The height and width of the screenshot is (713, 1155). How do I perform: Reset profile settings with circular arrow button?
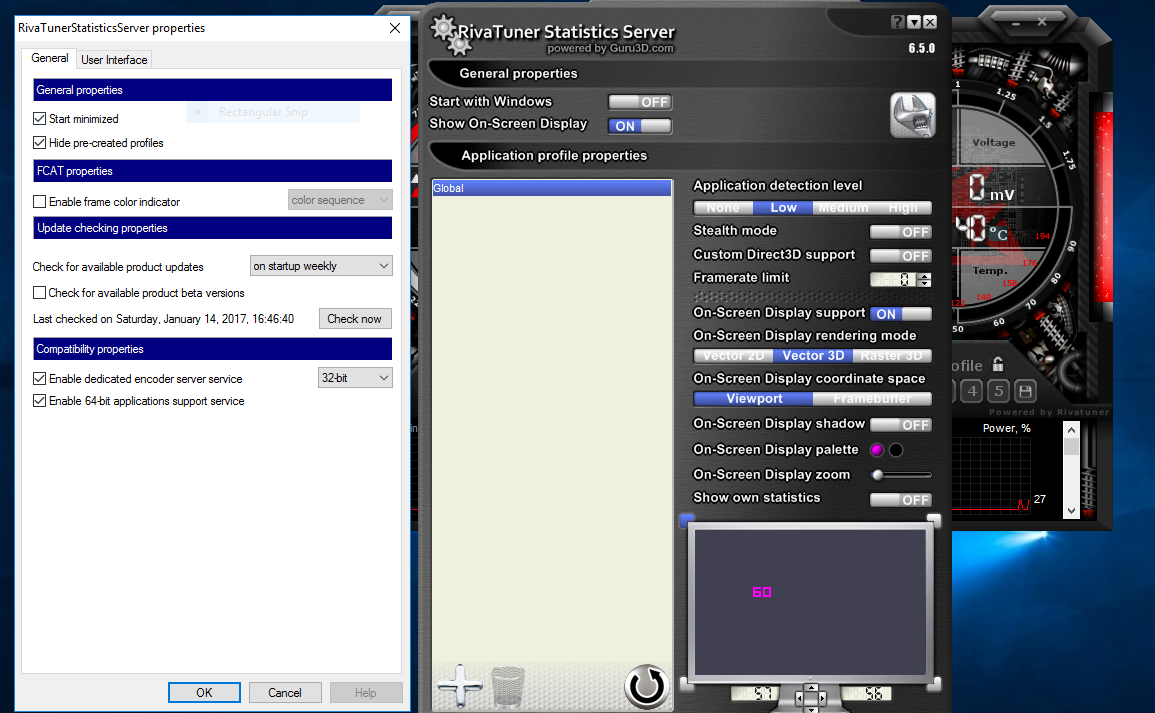pyautogui.click(x=647, y=686)
